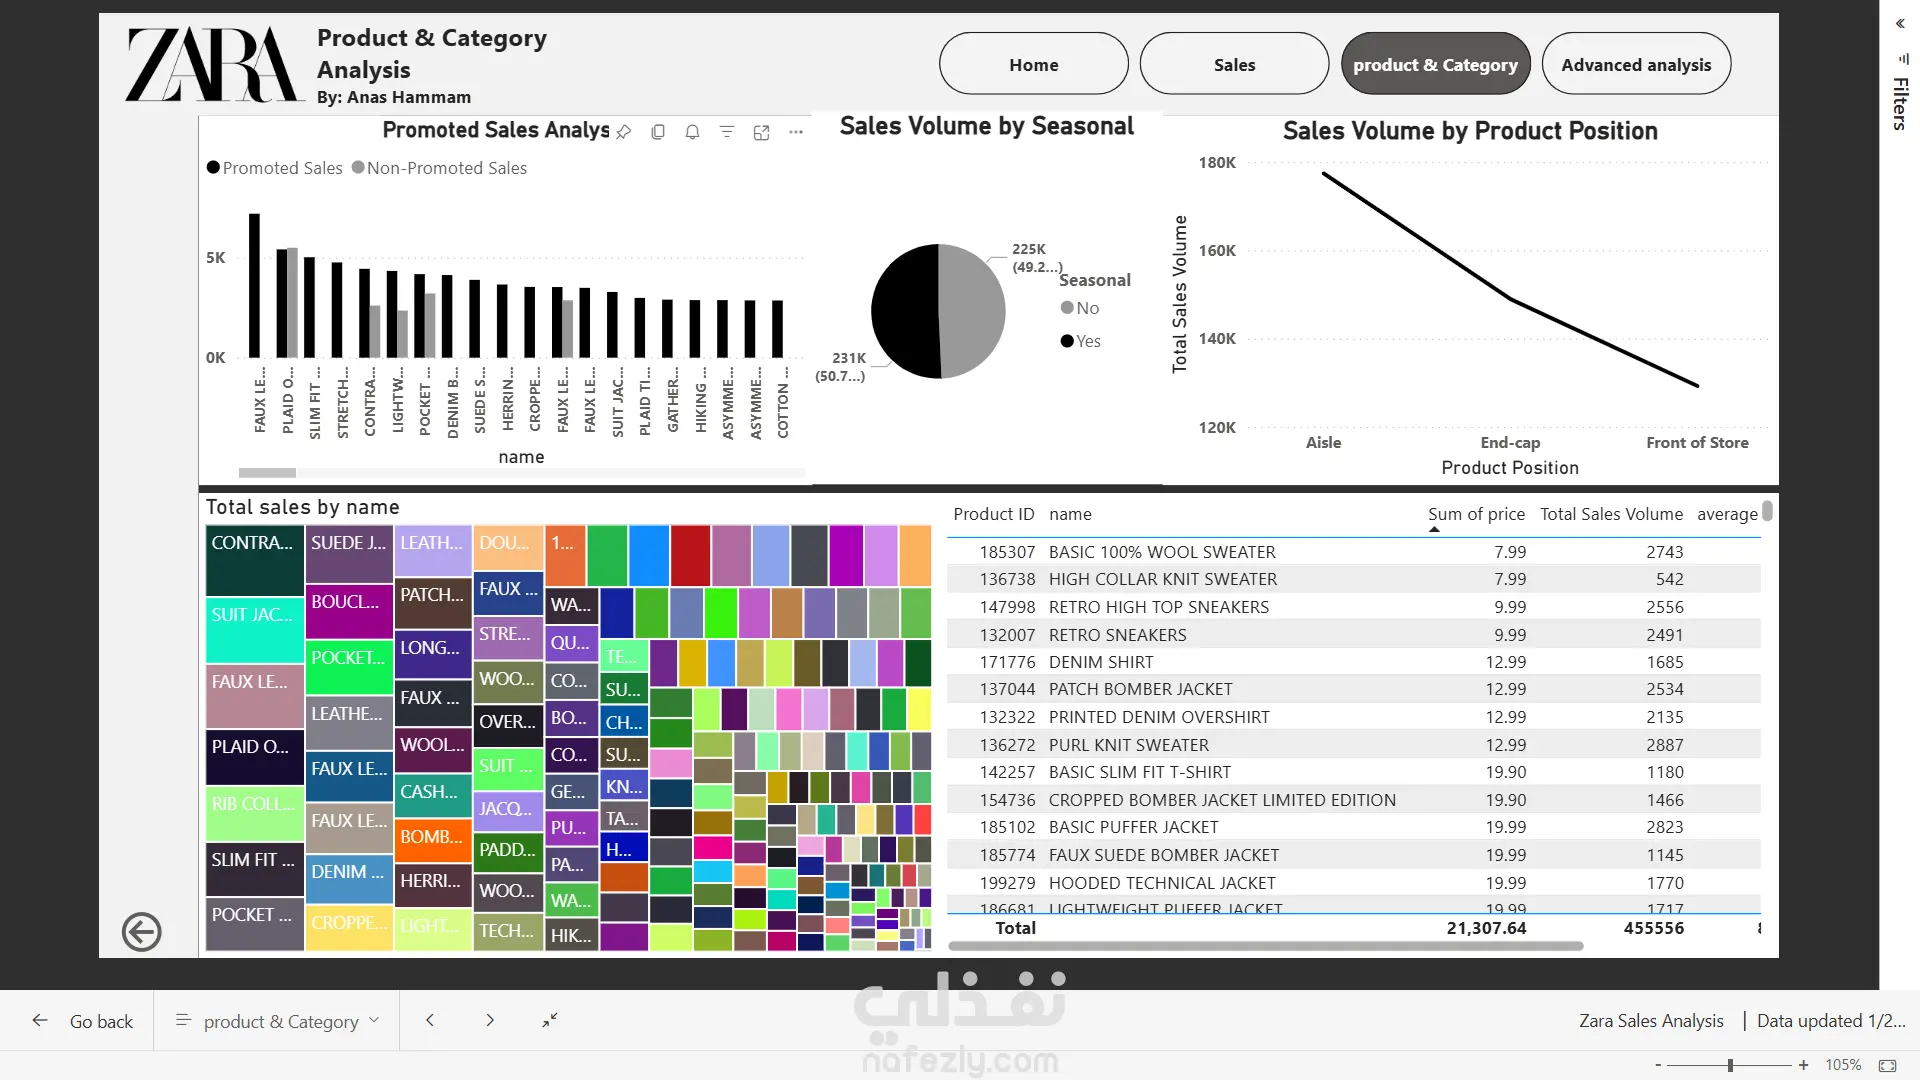Copy visual as image icon
This screenshot has width=1920, height=1080.
click(x=658, y=132)
